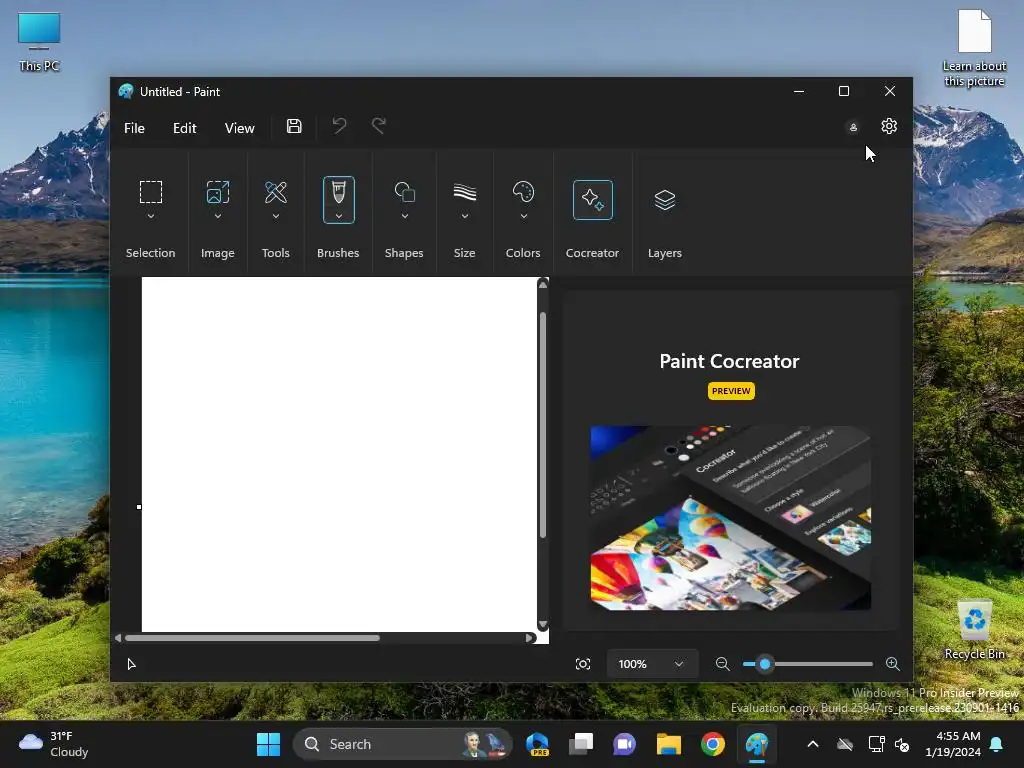The height and width of the screenshot is (768, 1024).
Task: Expand the Tools options chevron
Action: point(276,216)
